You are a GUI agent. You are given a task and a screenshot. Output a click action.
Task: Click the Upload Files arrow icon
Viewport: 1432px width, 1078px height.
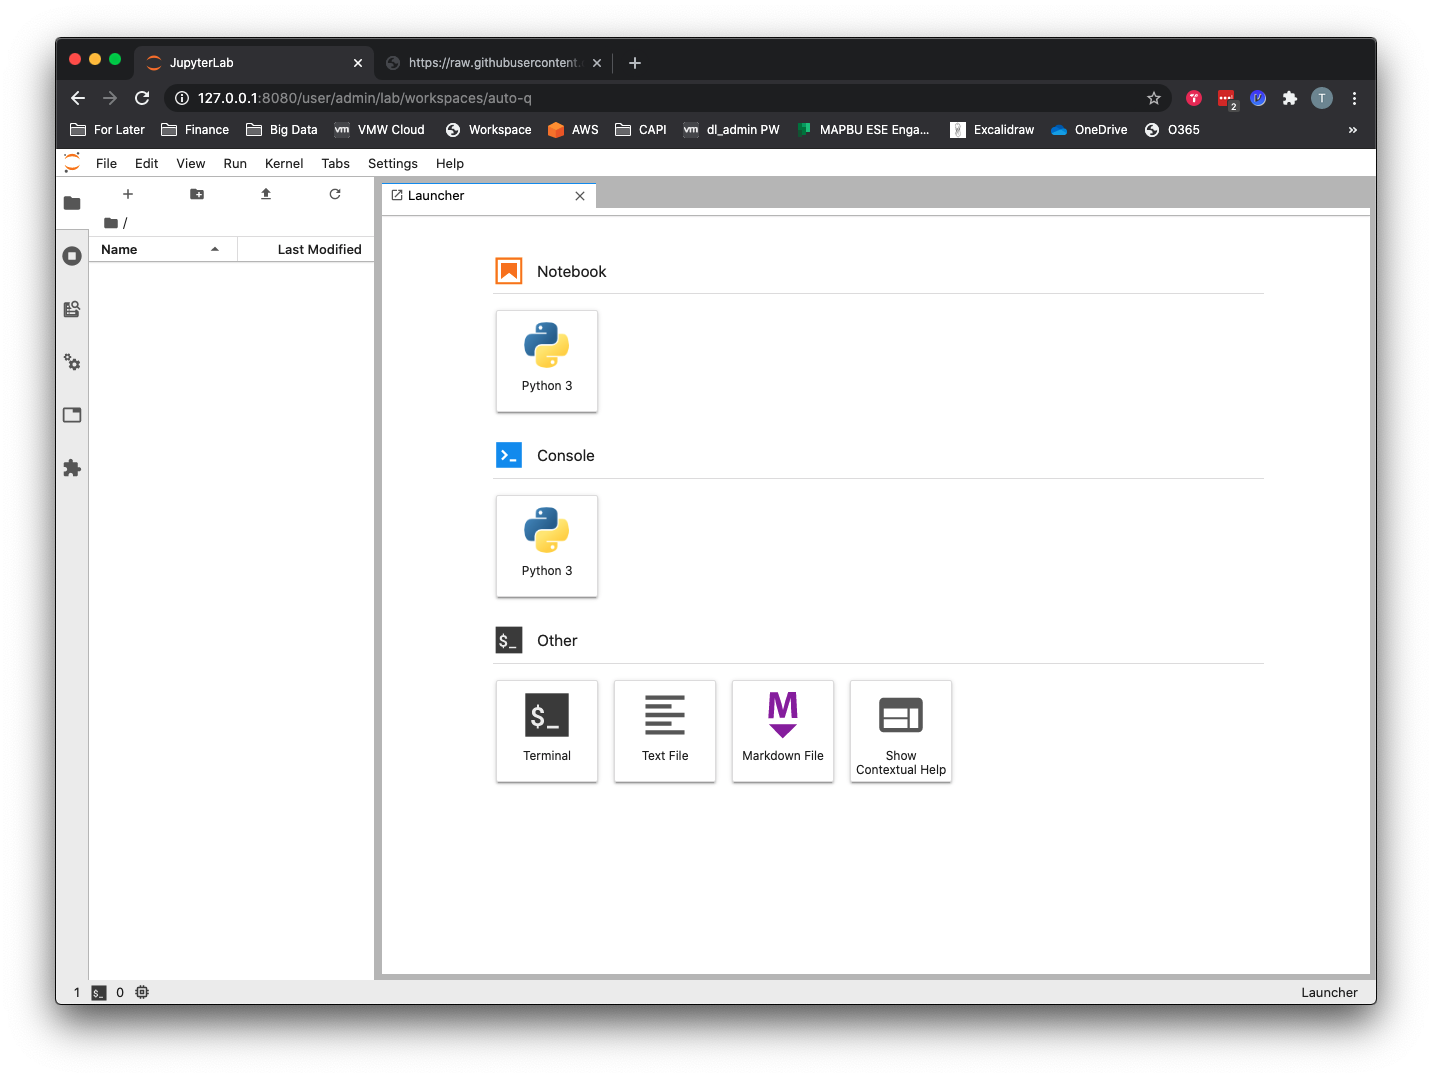click(x=266, y=194)
